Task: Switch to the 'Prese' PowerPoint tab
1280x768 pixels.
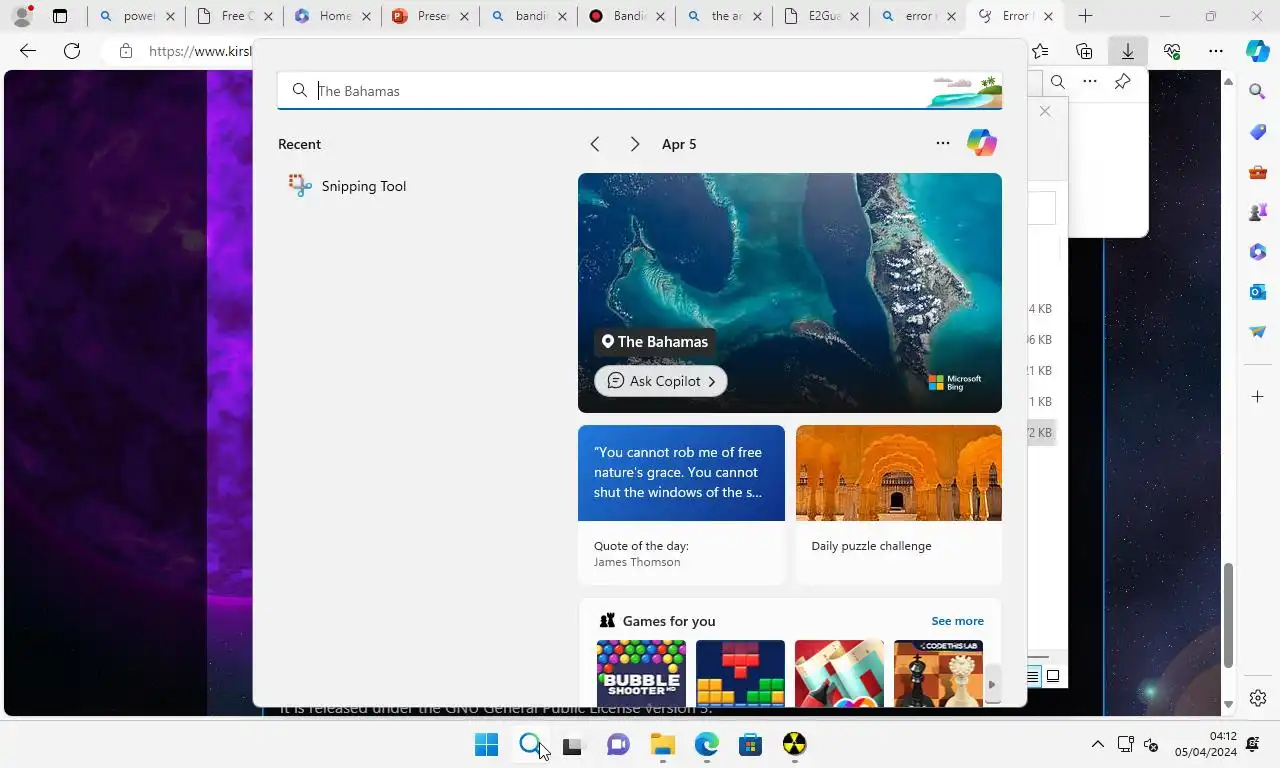Action: tap(430, 16)
